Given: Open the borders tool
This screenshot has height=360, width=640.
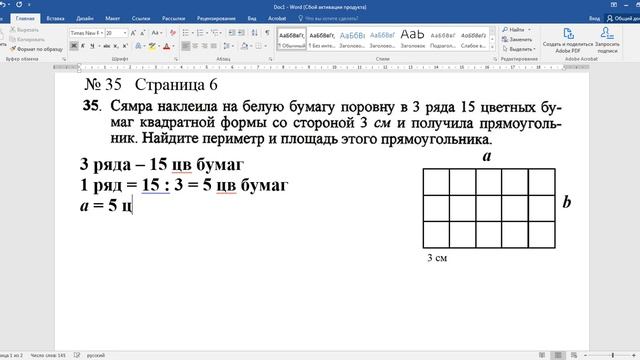Looking at the screenshot, I should coord(258,46).
